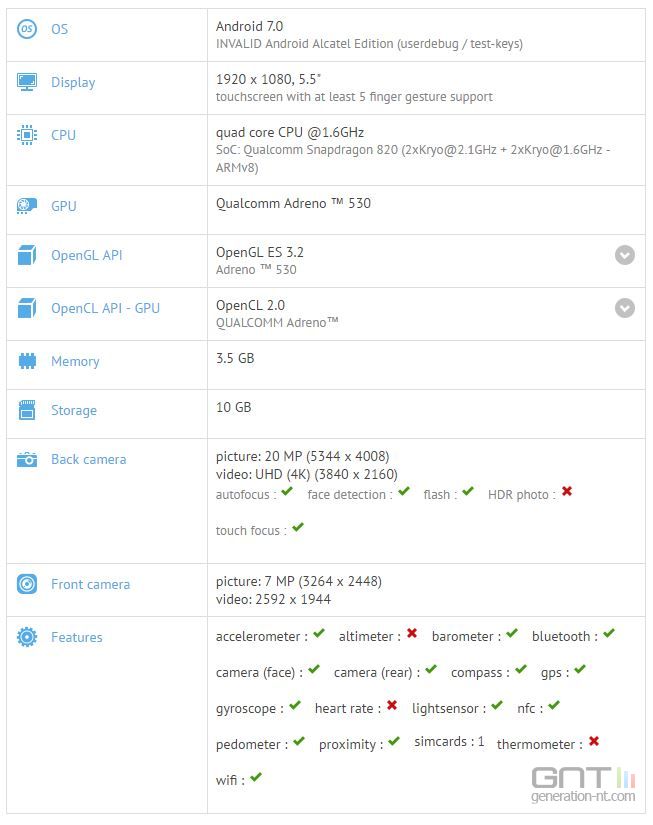Expand the OpenCL 2.0 details arrow
Screen dimensions: 653x825
(625, 308)
